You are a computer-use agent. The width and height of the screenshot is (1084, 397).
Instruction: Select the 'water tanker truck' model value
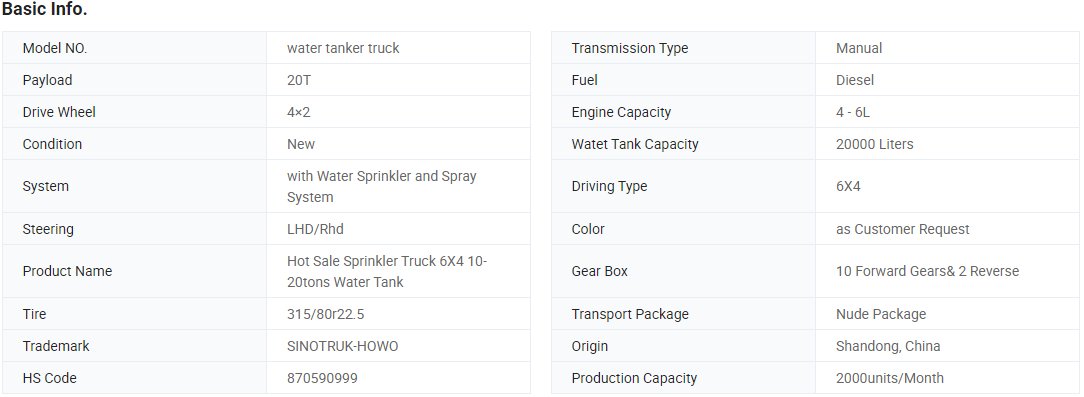343,48
